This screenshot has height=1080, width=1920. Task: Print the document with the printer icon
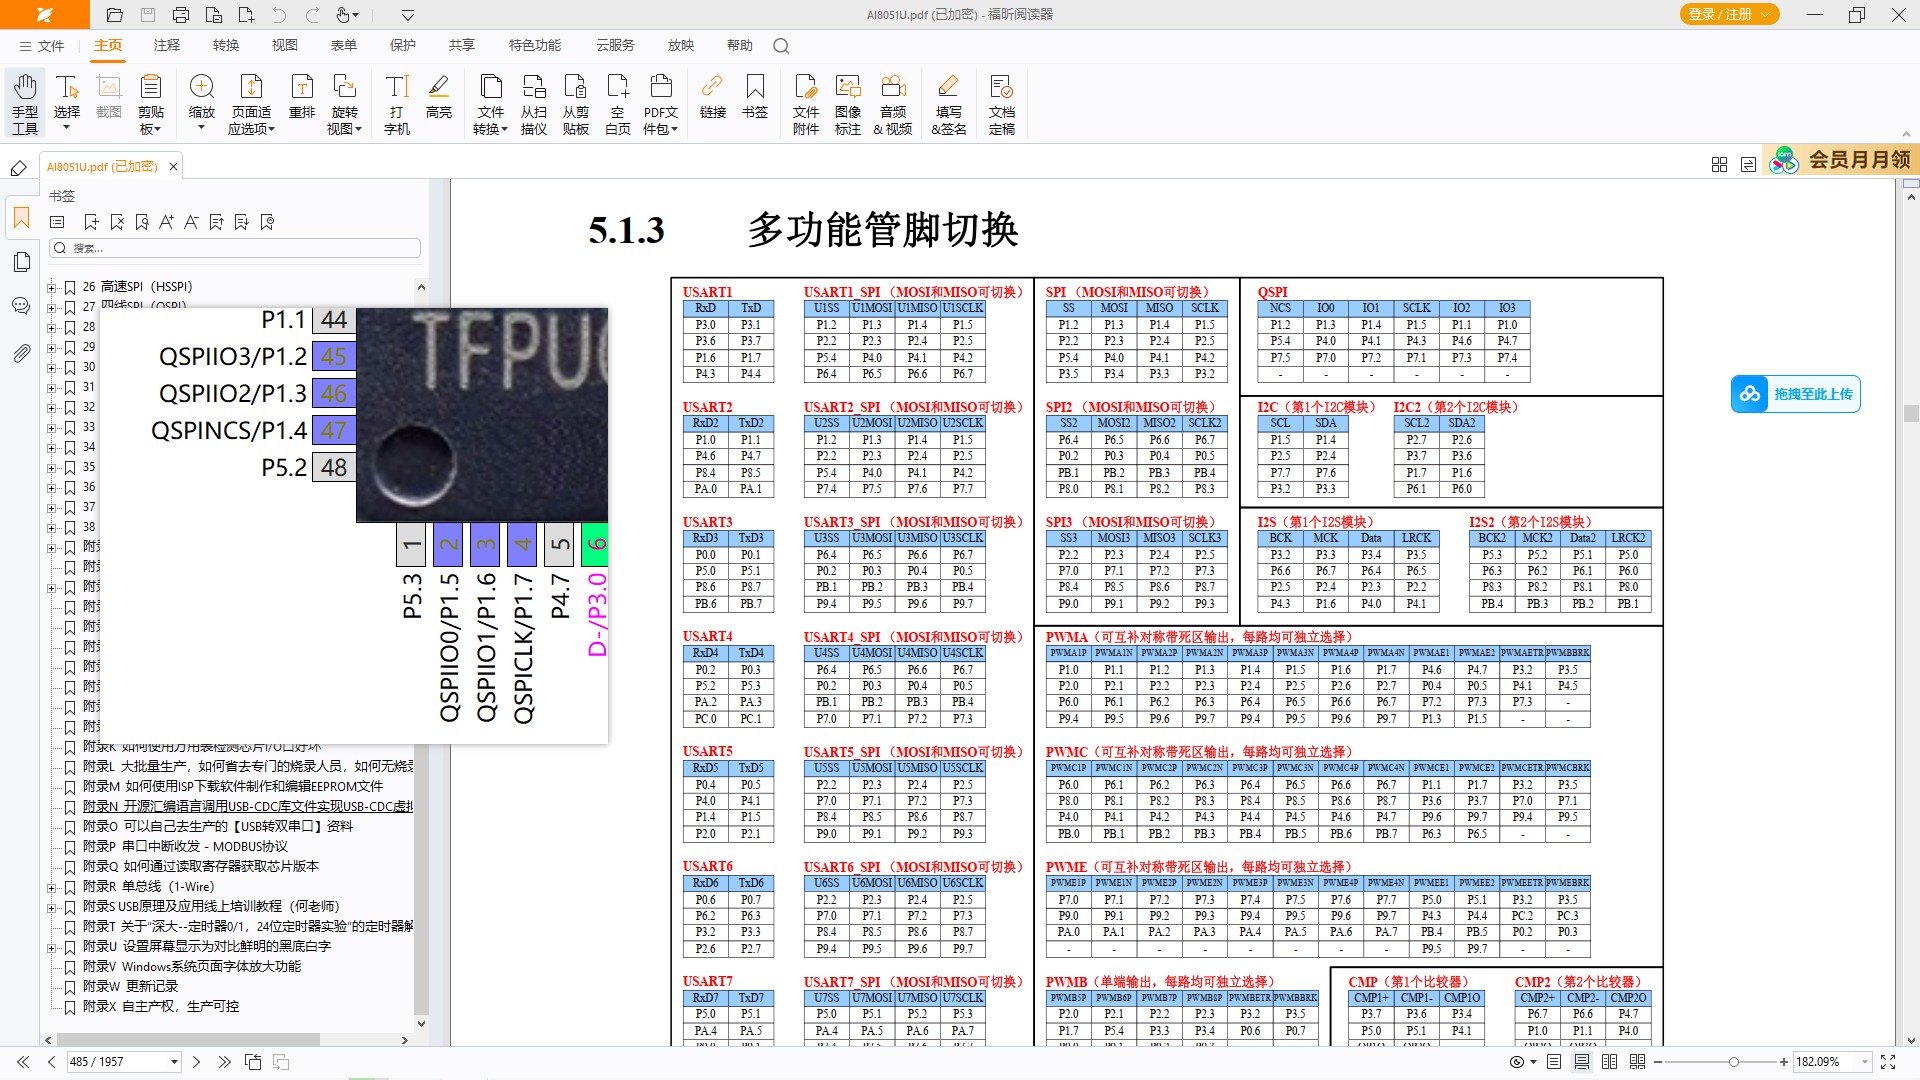181,15
